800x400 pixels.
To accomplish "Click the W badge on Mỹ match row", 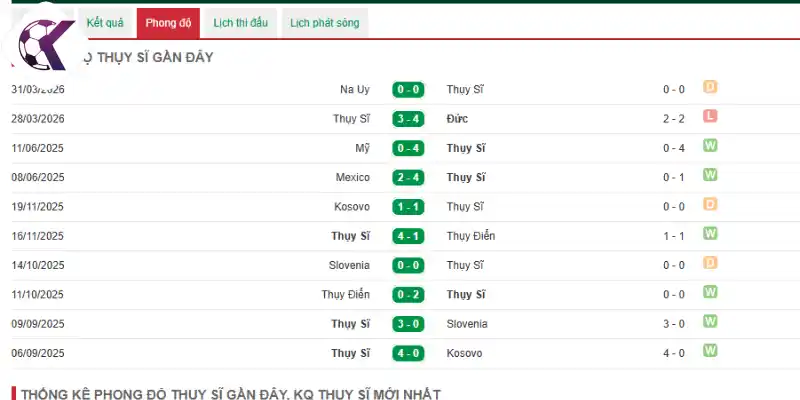I will (x=710, y=146).
